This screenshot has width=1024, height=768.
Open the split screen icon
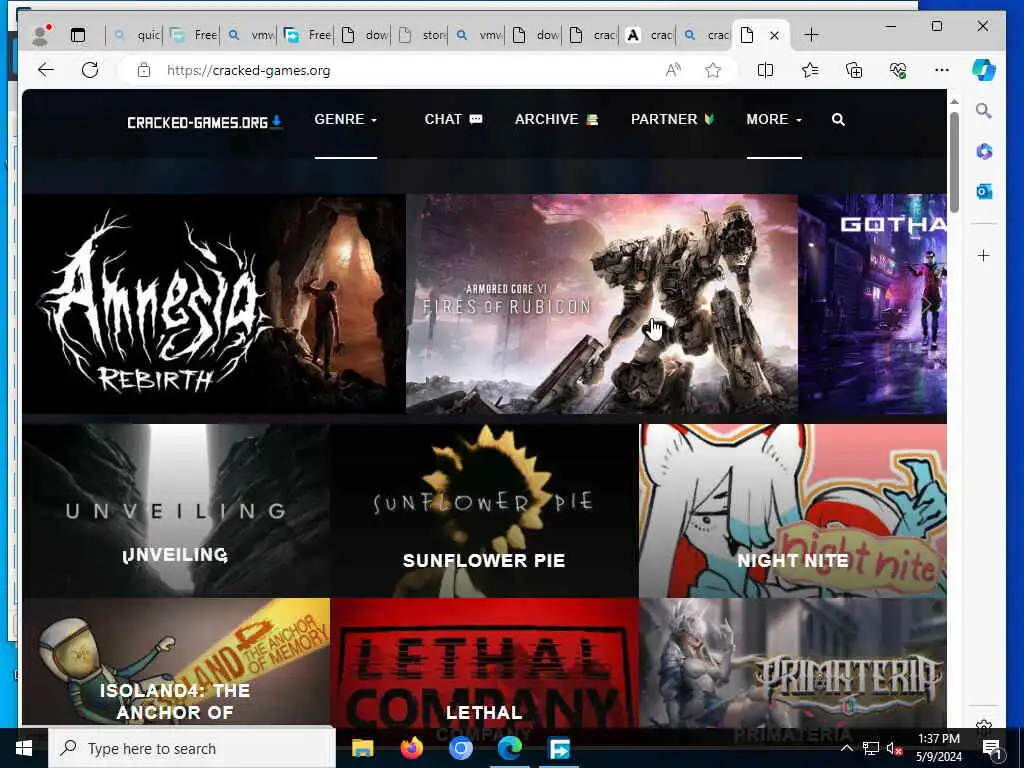[765, 70]
